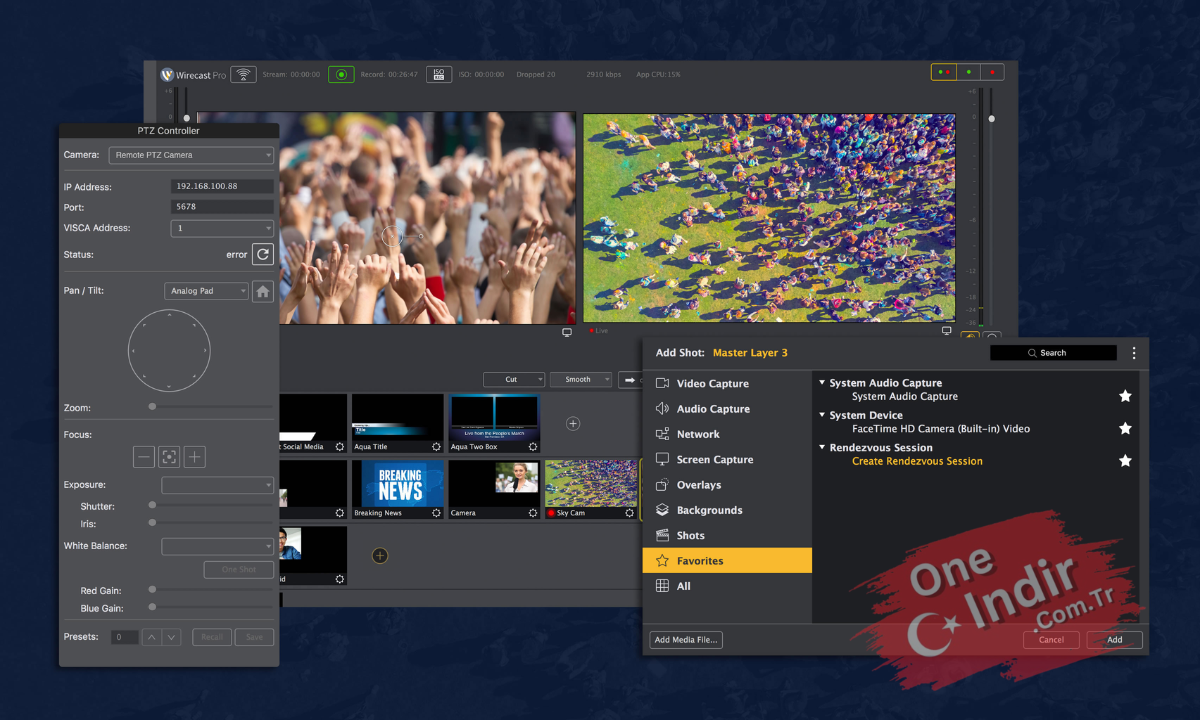
Task: Open gear settings on Aqua Title shot
Action: [x=437, y=447]
